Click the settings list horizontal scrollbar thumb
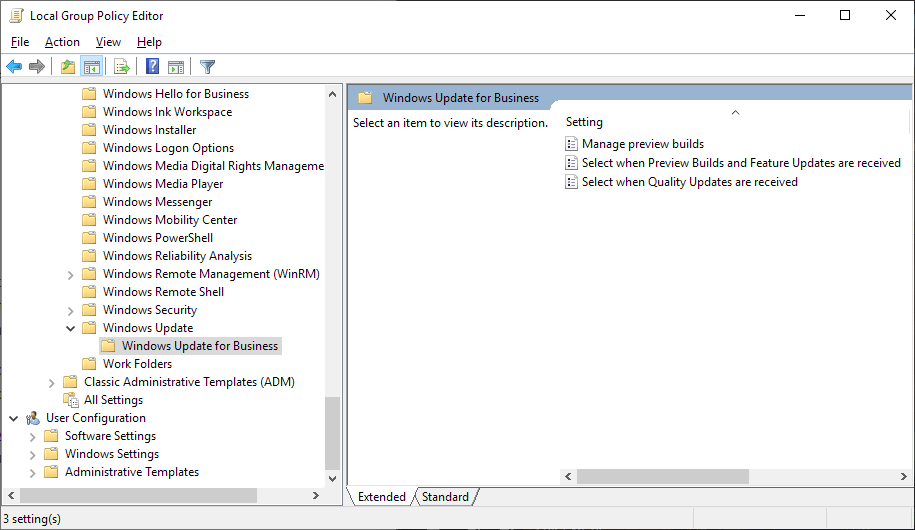Viewport: 915px width, 530px height. pos(662,476)
